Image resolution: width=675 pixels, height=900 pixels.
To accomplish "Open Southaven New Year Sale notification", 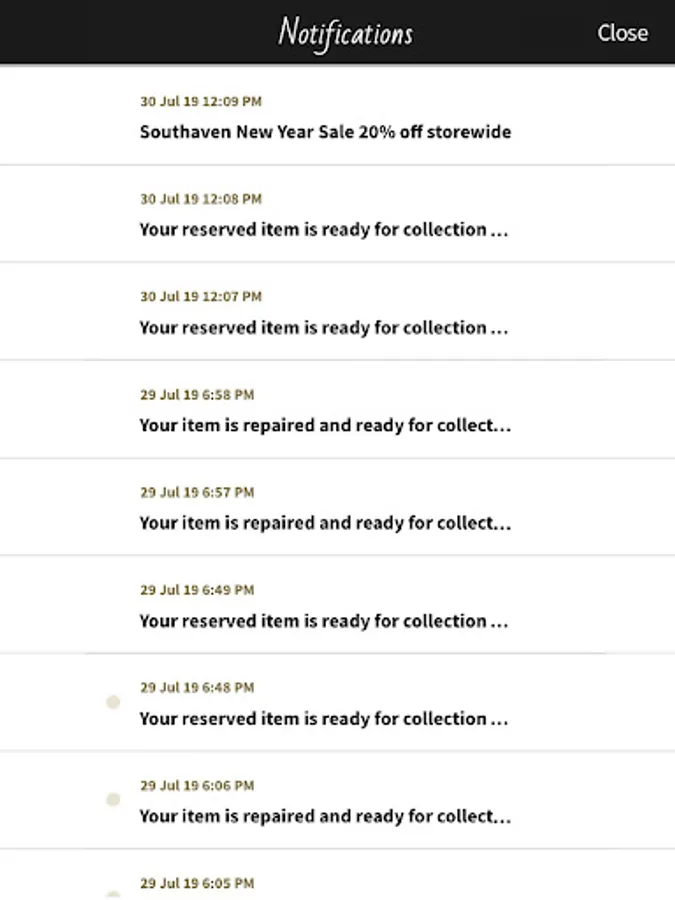I will click(325, 132).
